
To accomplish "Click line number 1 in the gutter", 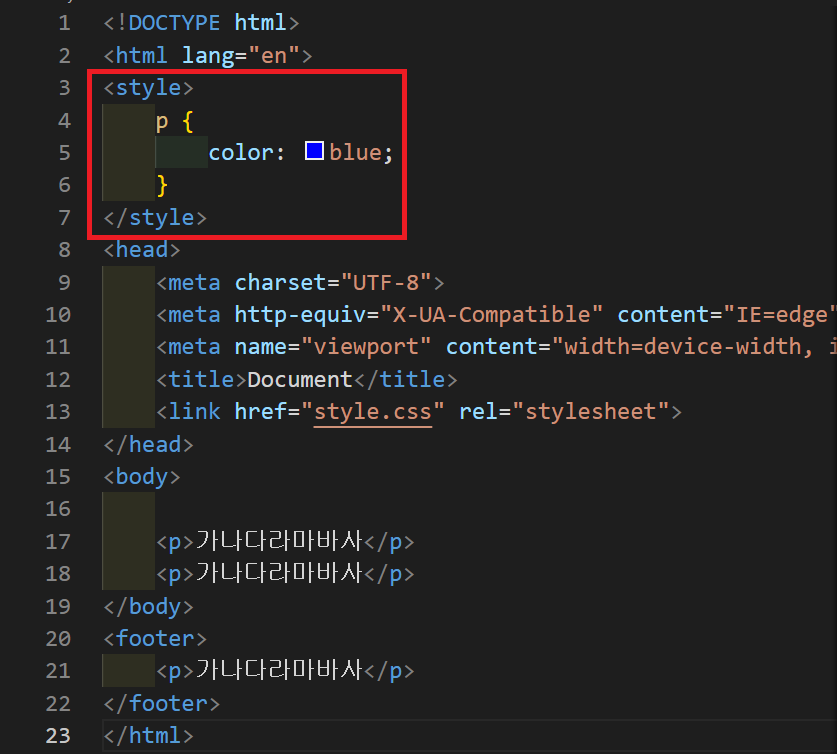I will coord(65,23).
